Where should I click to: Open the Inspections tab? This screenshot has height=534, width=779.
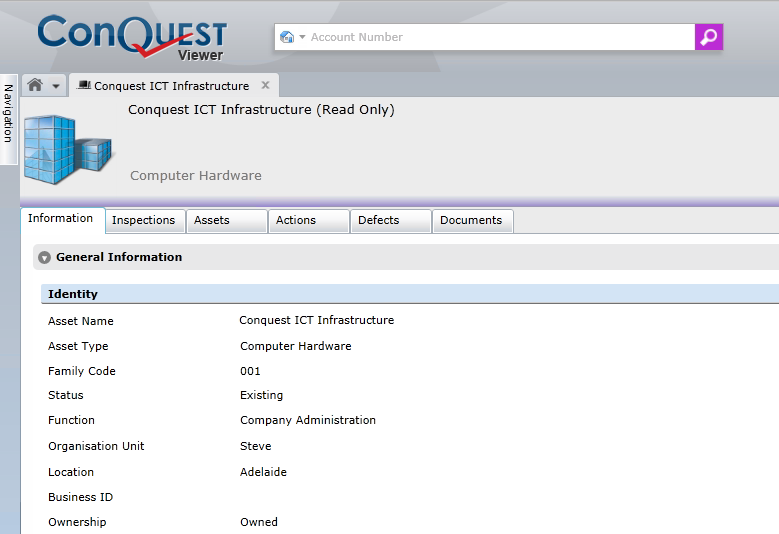144,220
